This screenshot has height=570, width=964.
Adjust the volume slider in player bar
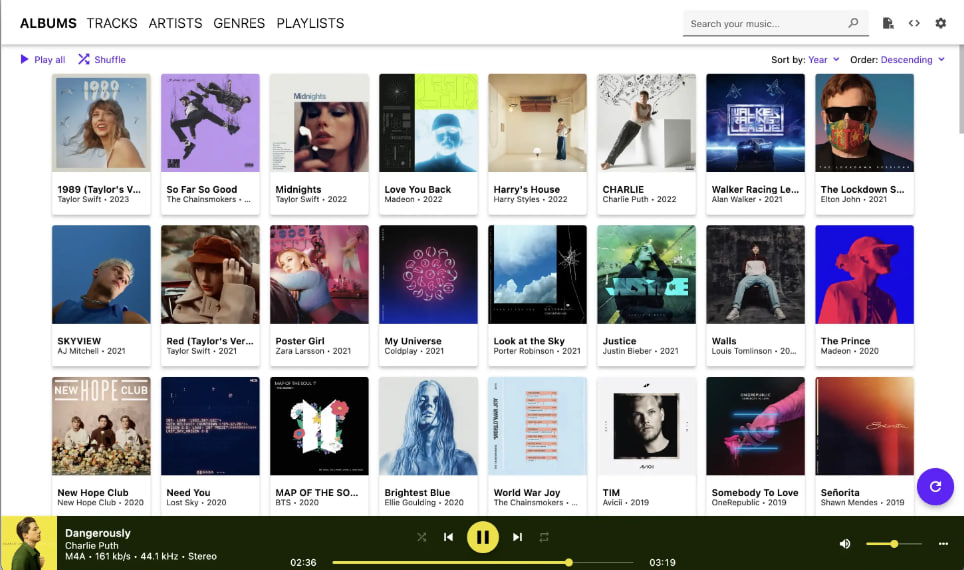[893, 544]
